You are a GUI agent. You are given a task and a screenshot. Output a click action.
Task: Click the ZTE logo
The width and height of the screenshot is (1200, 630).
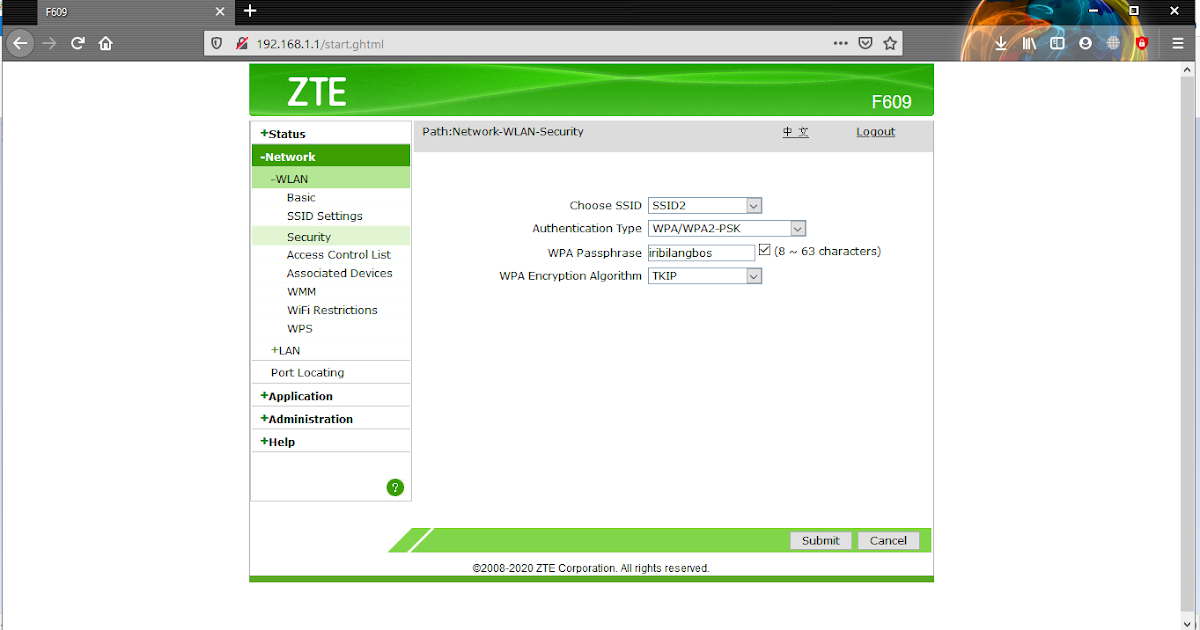coord(316,92)
